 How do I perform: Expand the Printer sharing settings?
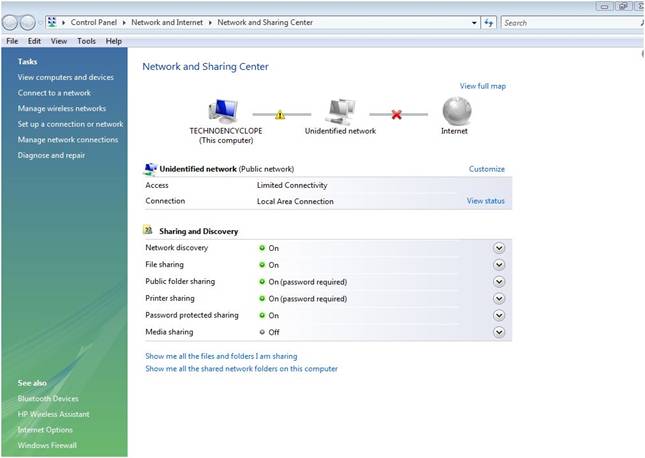pos(499,298)
